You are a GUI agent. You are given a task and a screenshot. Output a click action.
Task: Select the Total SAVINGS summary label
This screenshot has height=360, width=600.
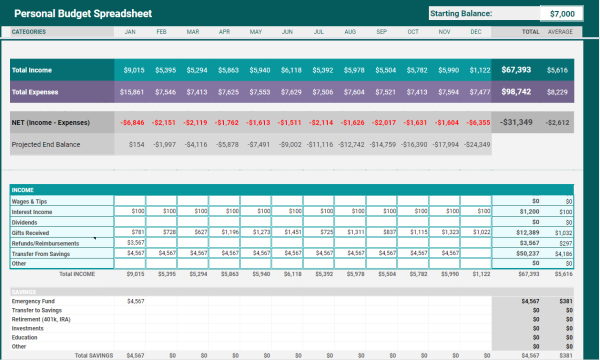click(94, 355)
